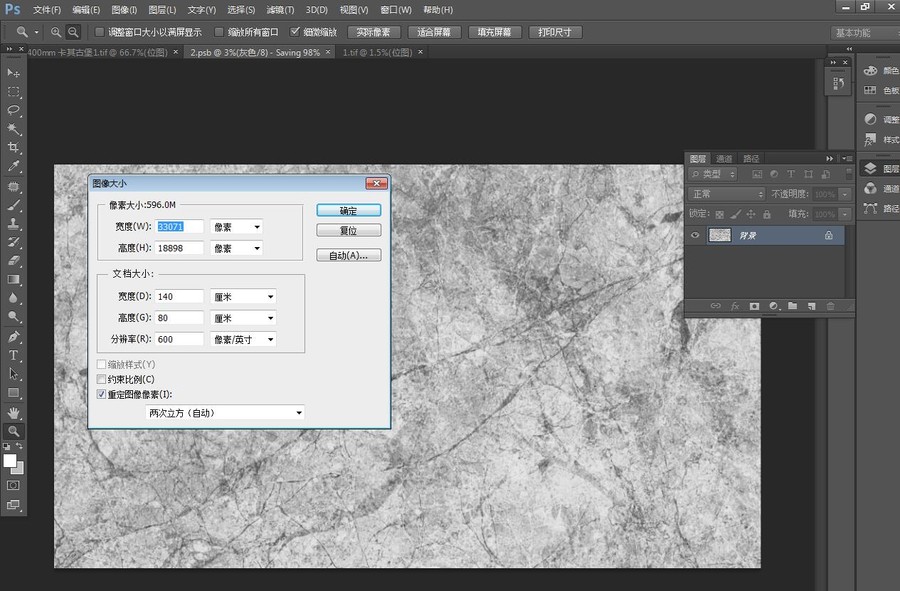Viewport: 900px width, 591px height.
Task: Toggle lock transparent pixels in Layers
Action: (720, 215)
